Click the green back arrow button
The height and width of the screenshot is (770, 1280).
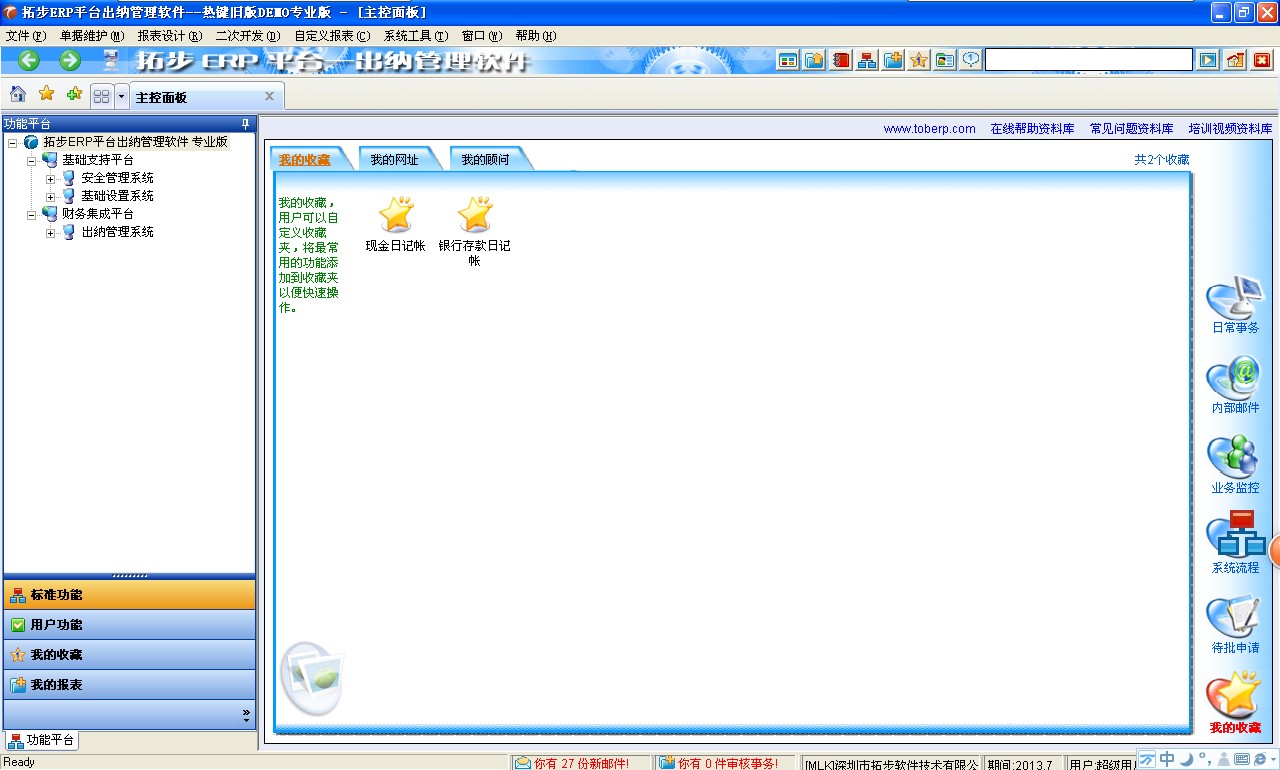29,60
